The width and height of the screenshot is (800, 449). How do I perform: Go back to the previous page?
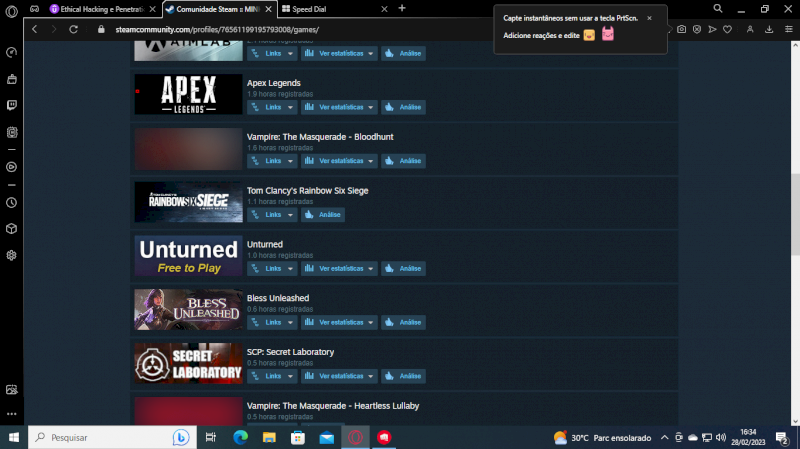(x=35, y=30)
